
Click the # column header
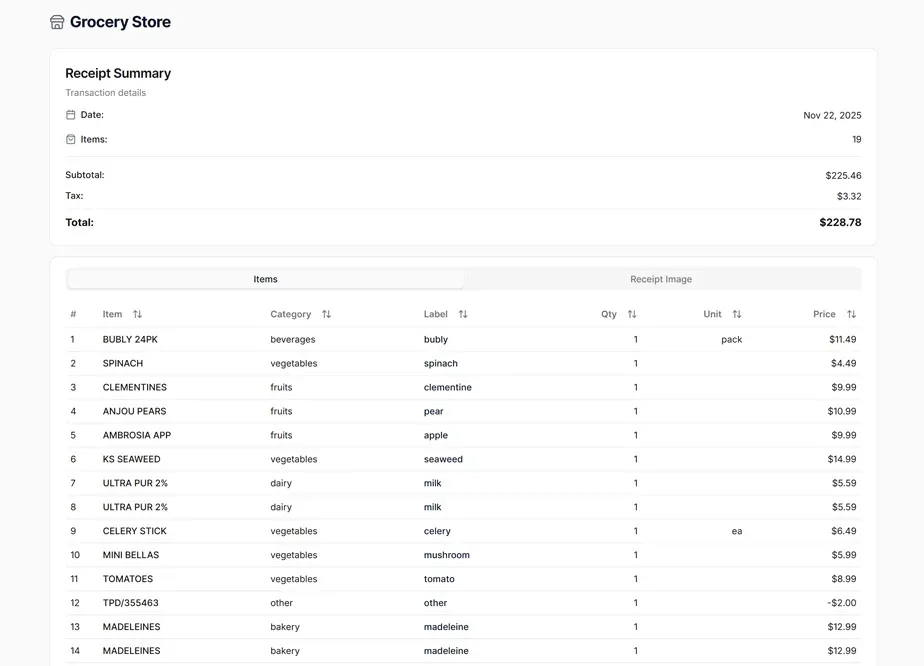click(x=73, y=313)
